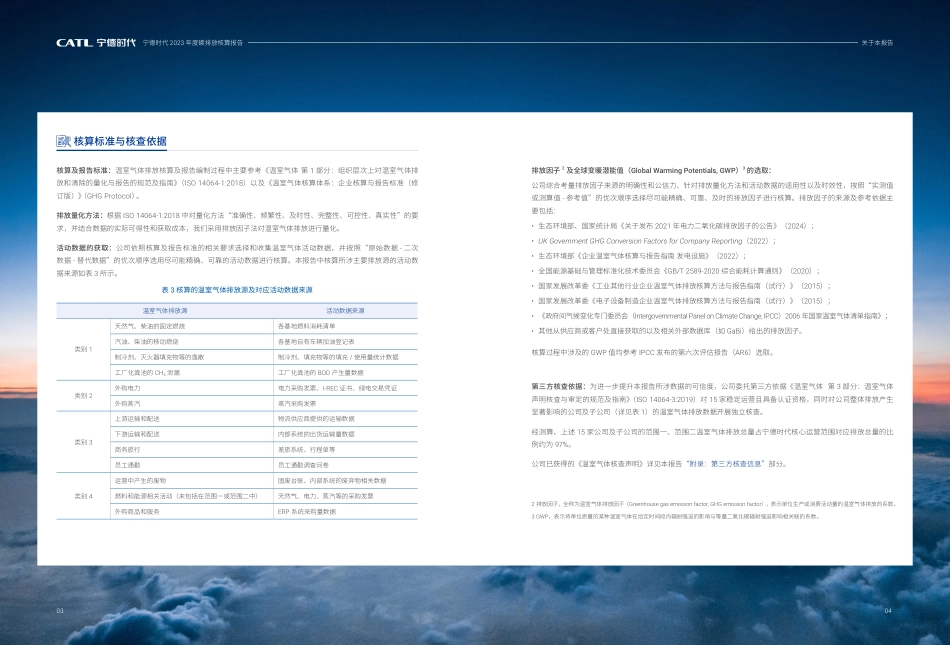The width and height of the screenshot is (950, 645).
Task: Click the column header 活动数据来源
Action: point(345,311)
